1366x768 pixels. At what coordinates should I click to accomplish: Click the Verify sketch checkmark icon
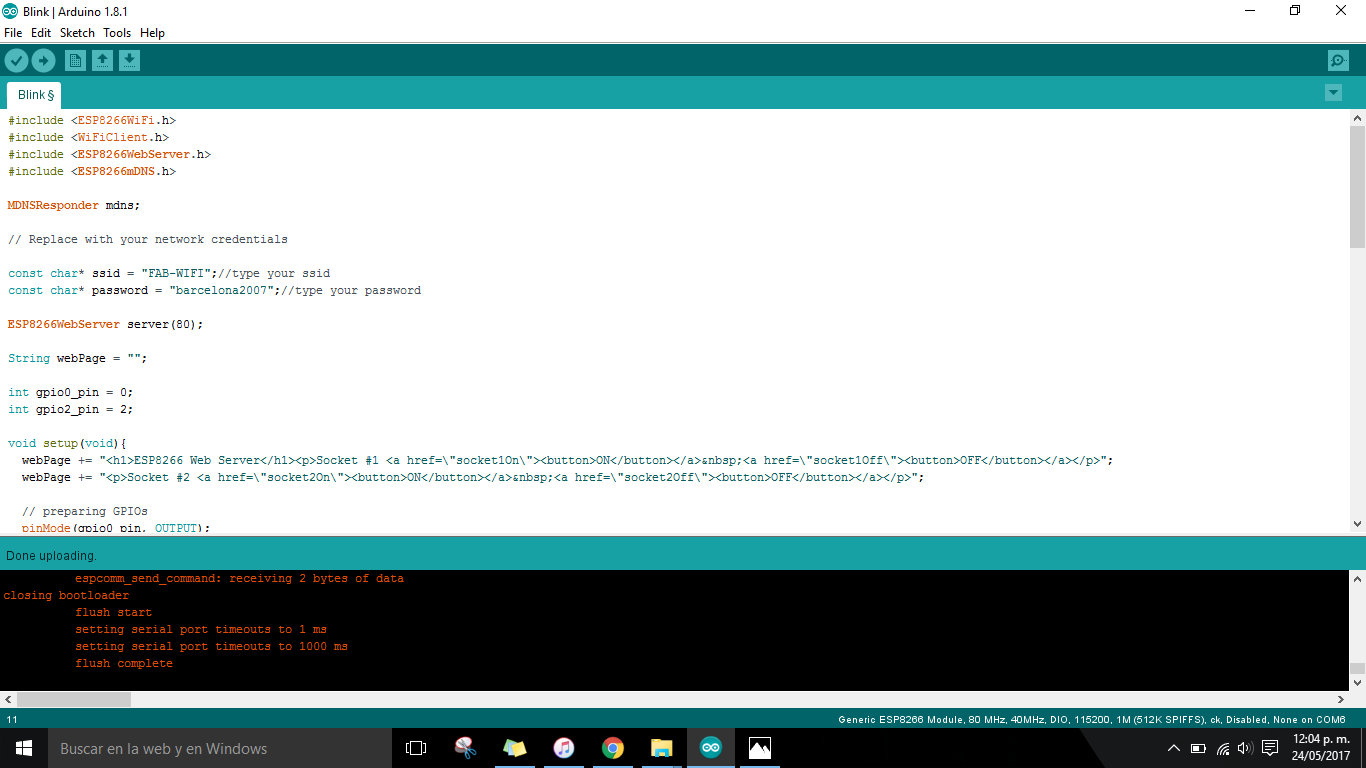pos(16,61)
